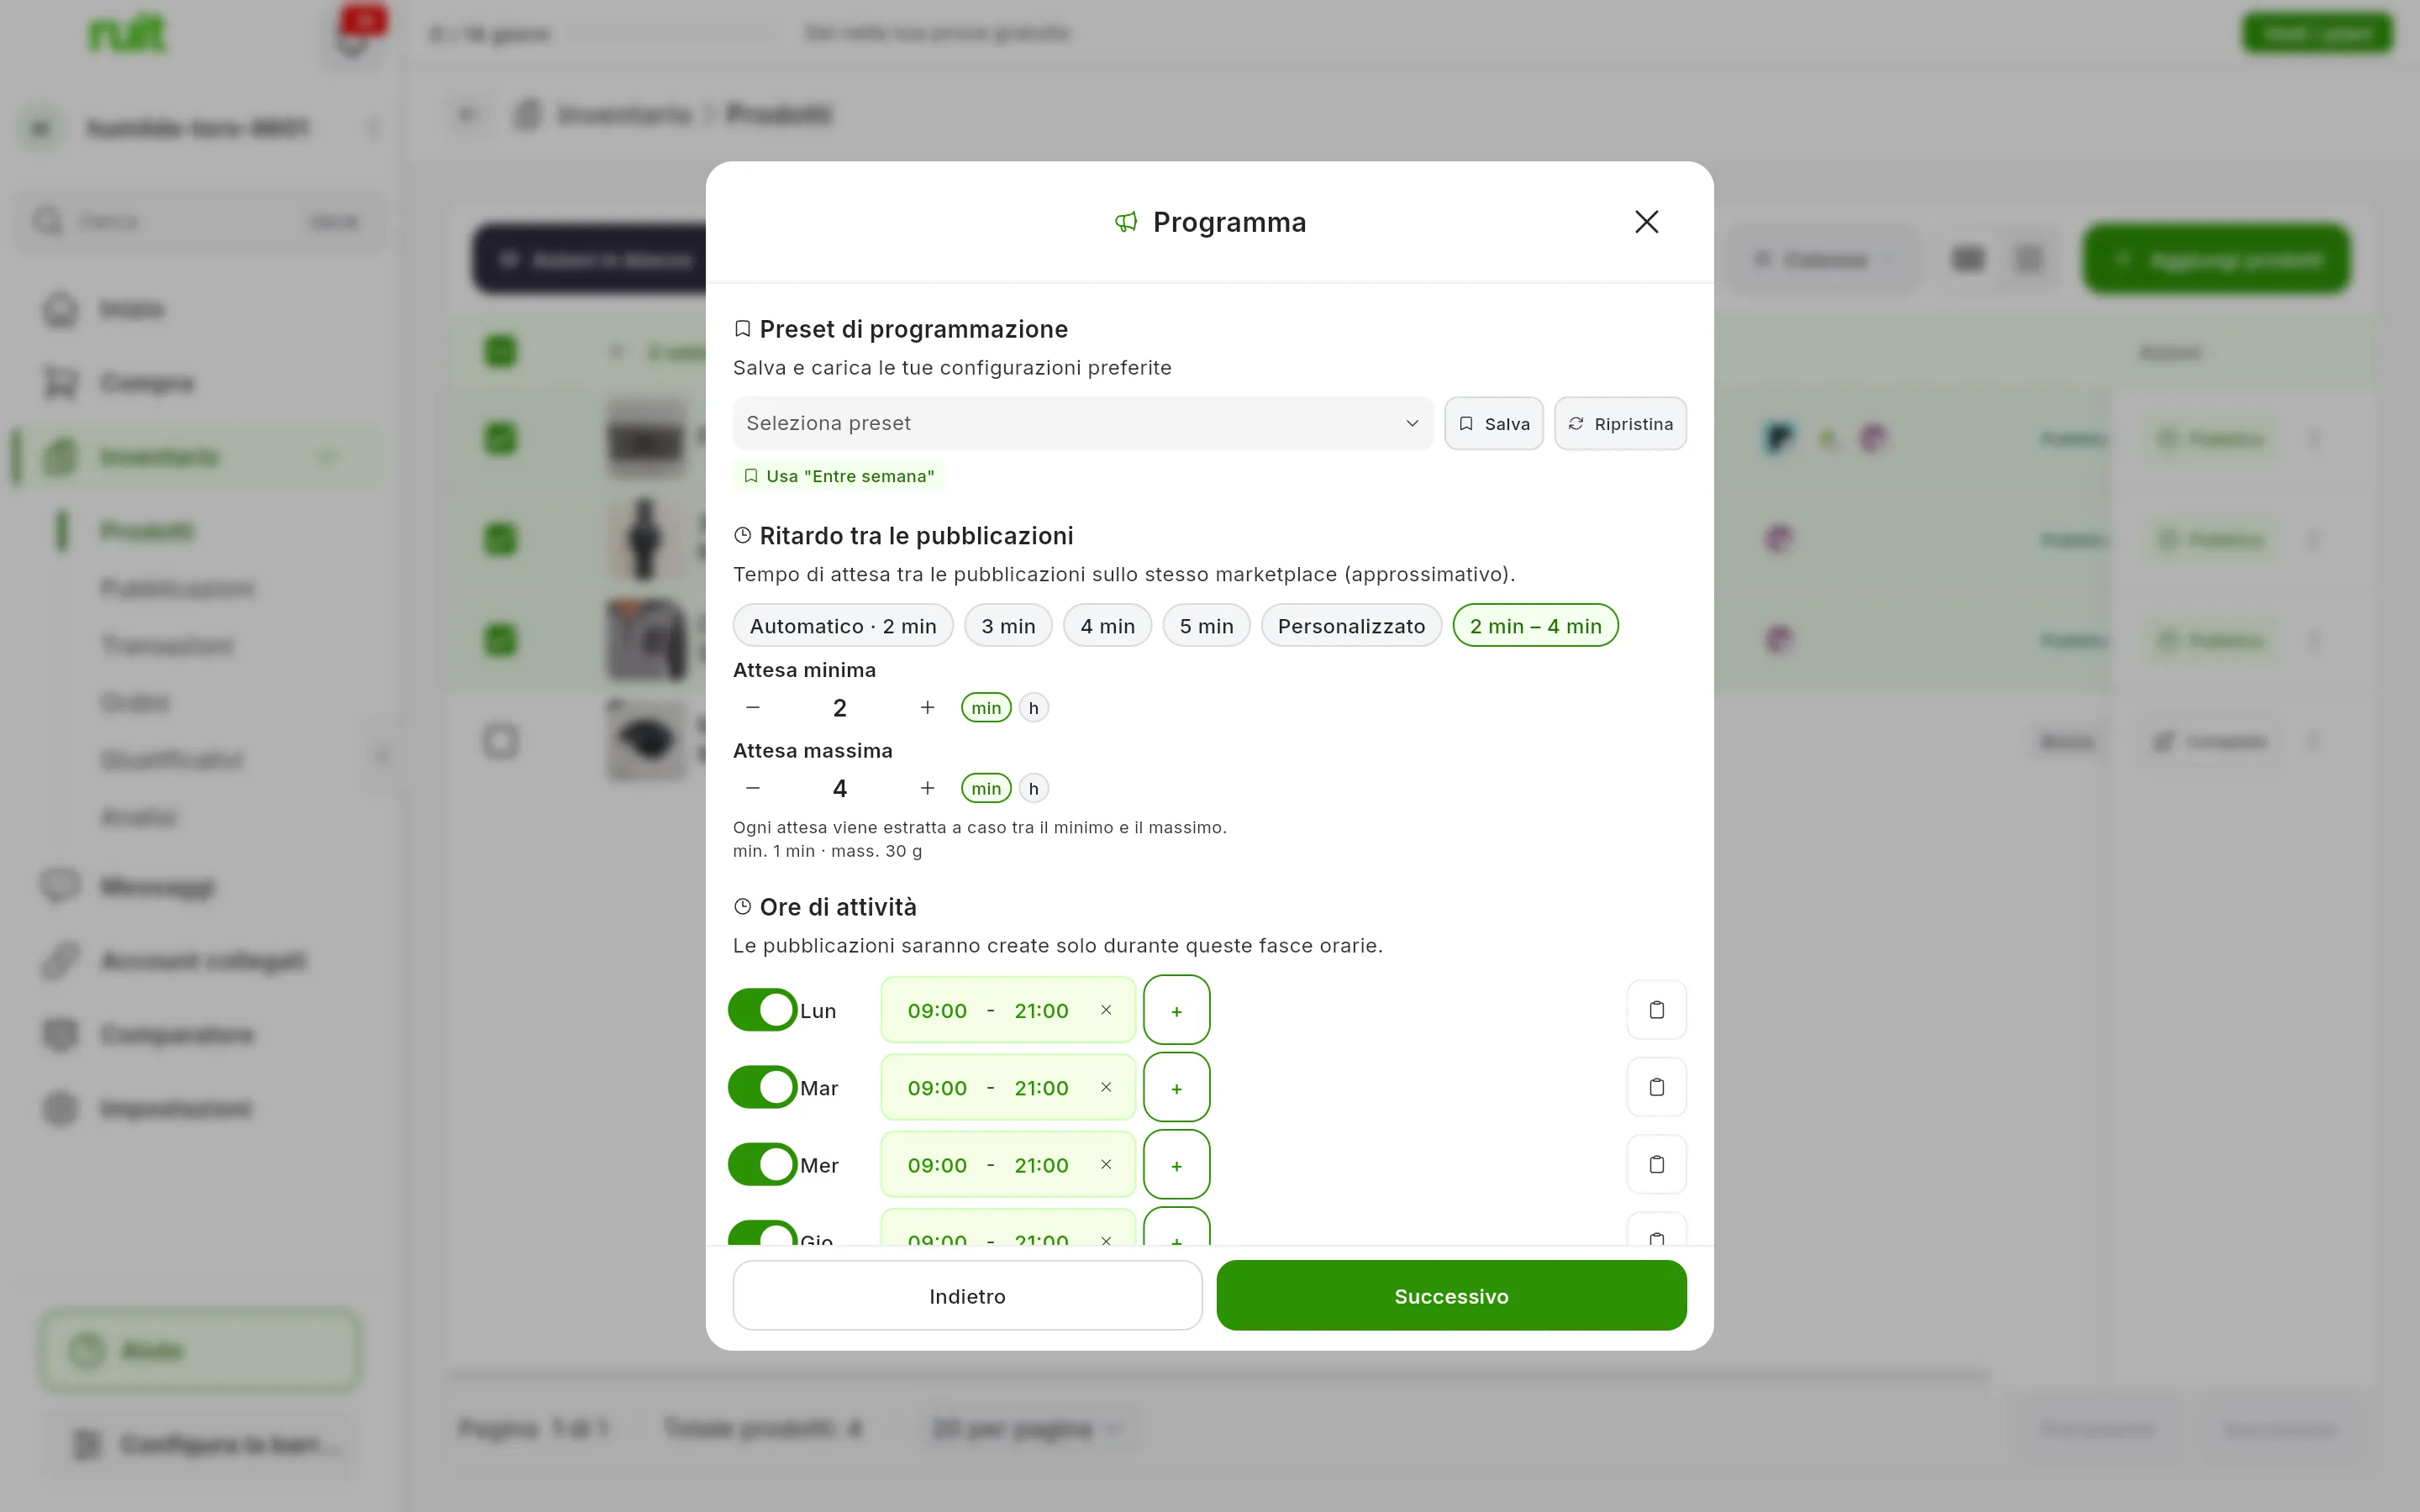Click clipboard icon in the Mer row
The image size is (2420, 1512).
(x=1656, y=1164)
